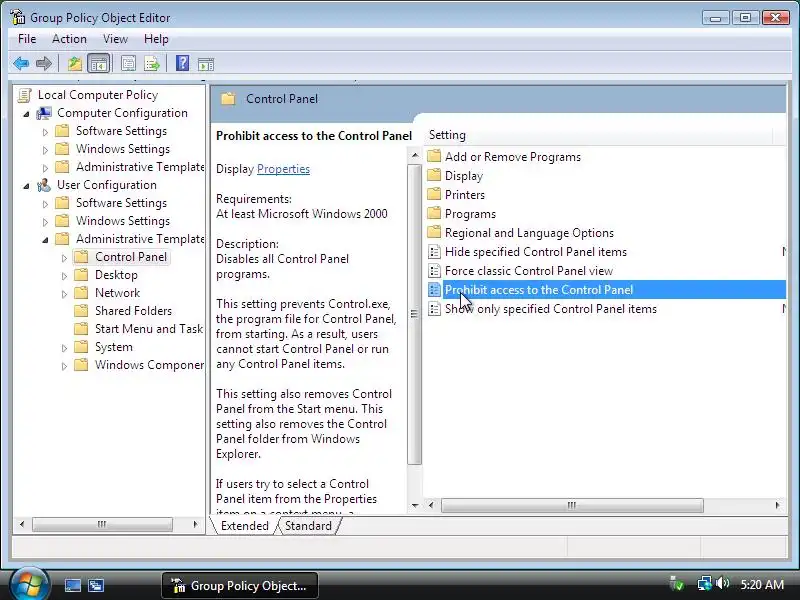Open the File menu
Image resolution: width=800 pixels, height=600 pixels.
pyautogui.click(x=27, y=39)
